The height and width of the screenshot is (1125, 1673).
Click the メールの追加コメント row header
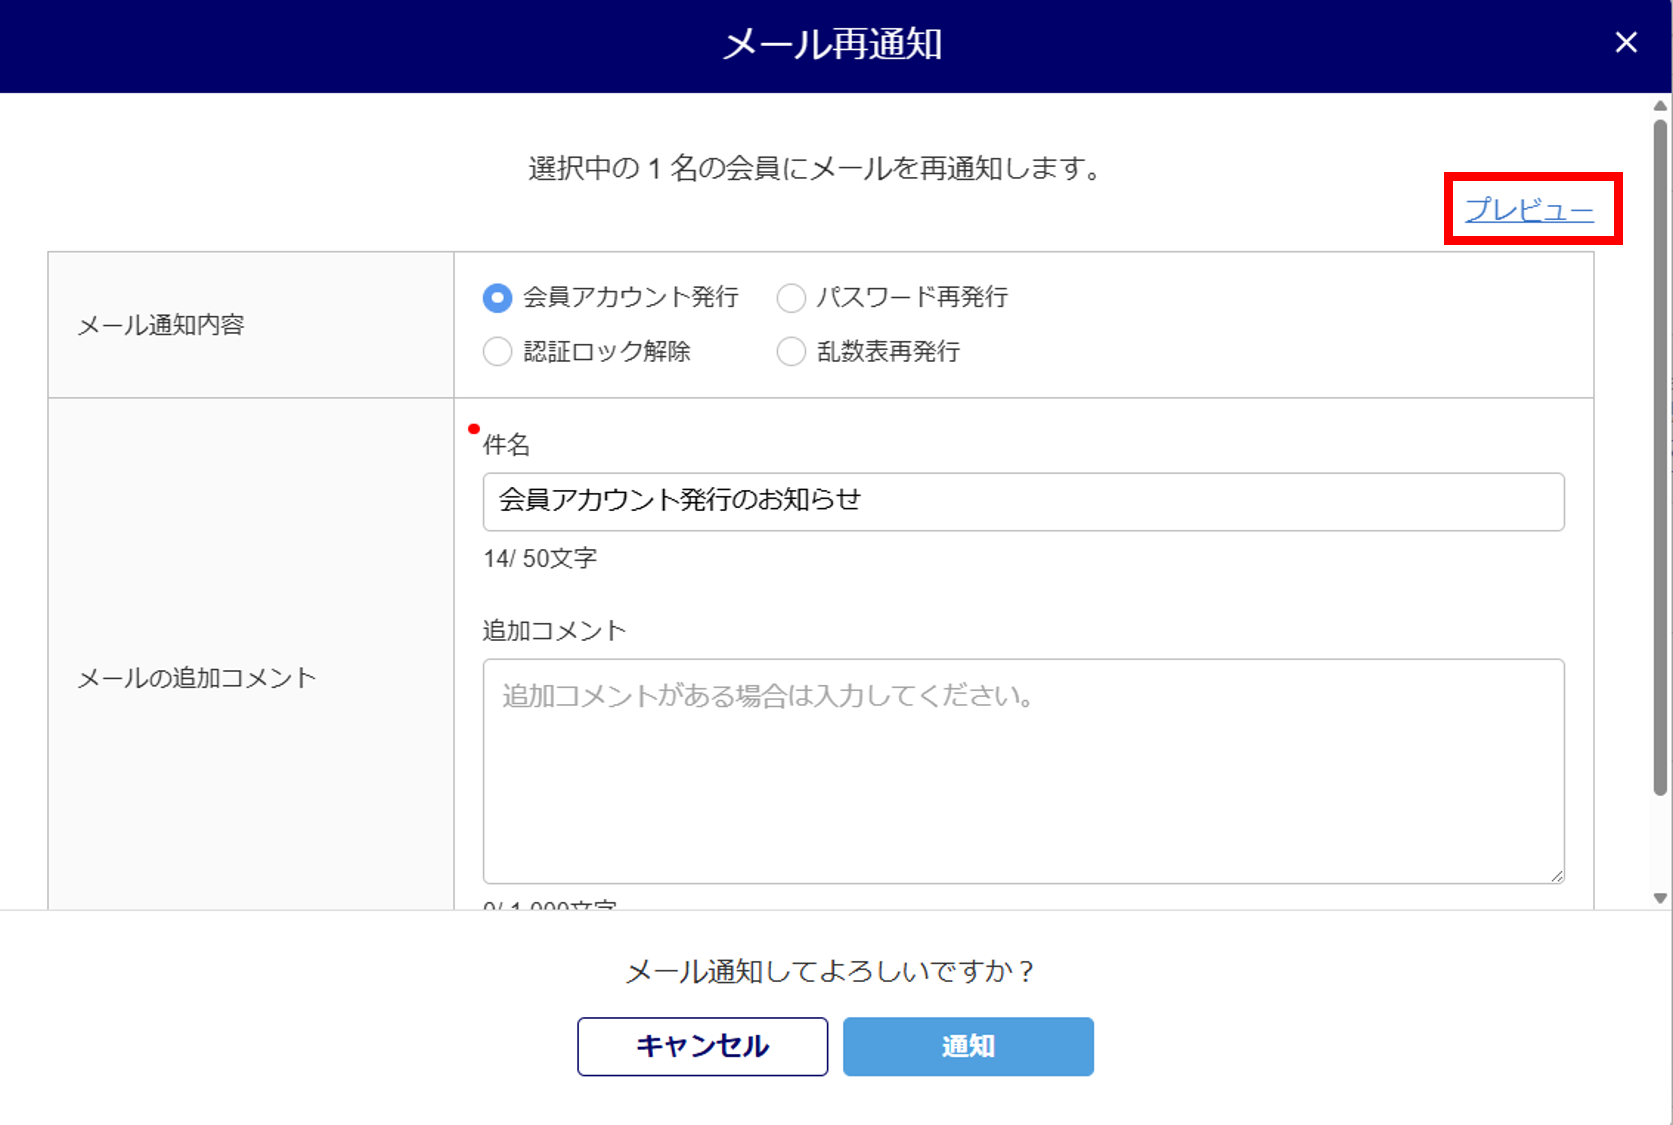point(197,678)
